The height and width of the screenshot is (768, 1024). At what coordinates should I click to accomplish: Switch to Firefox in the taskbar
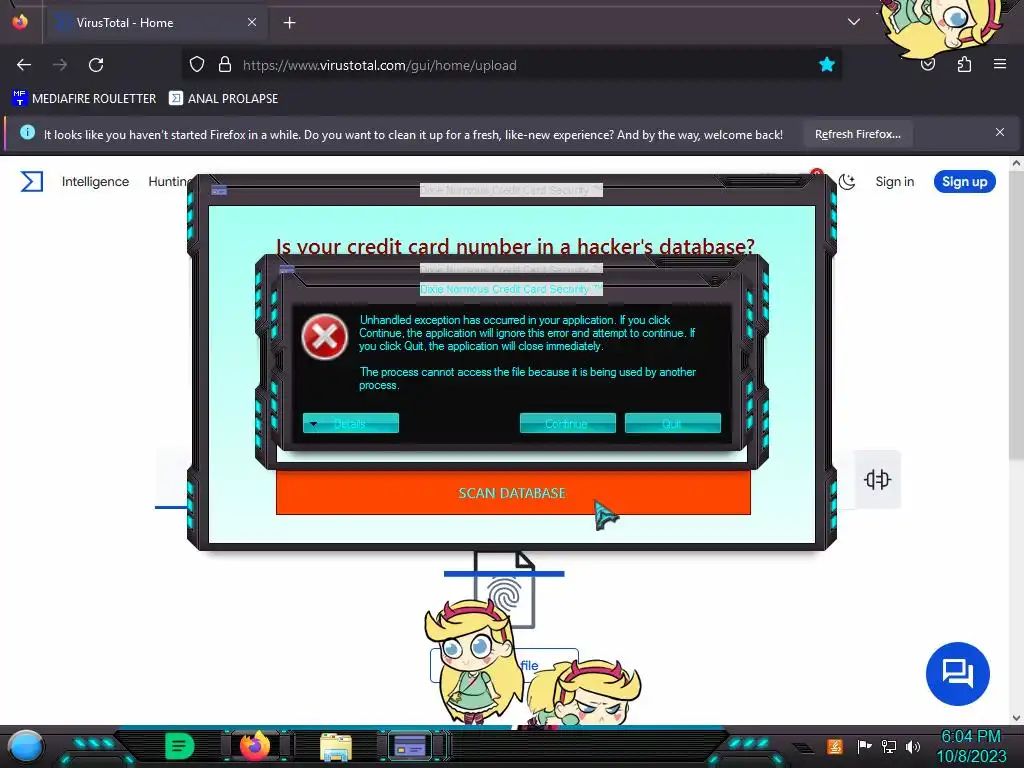click(255, 746)
